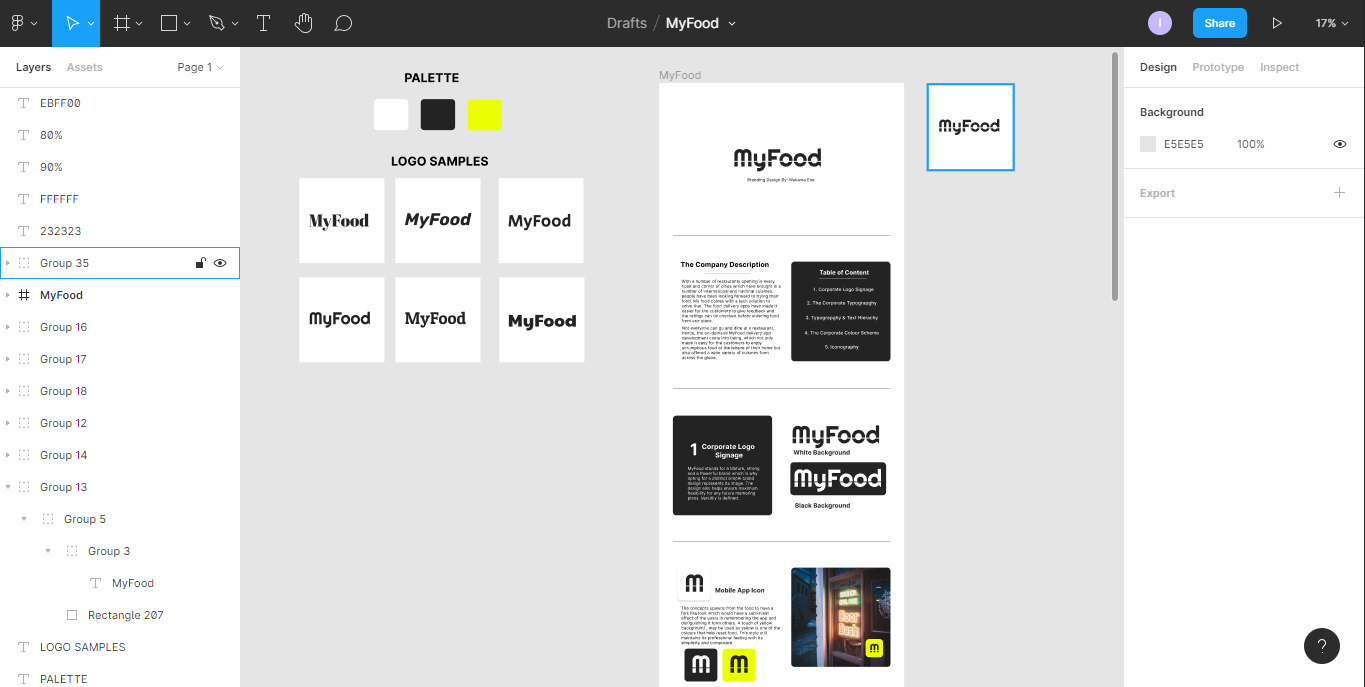
Task: Switch to the Prototype tab
Action: [1218, 67]
